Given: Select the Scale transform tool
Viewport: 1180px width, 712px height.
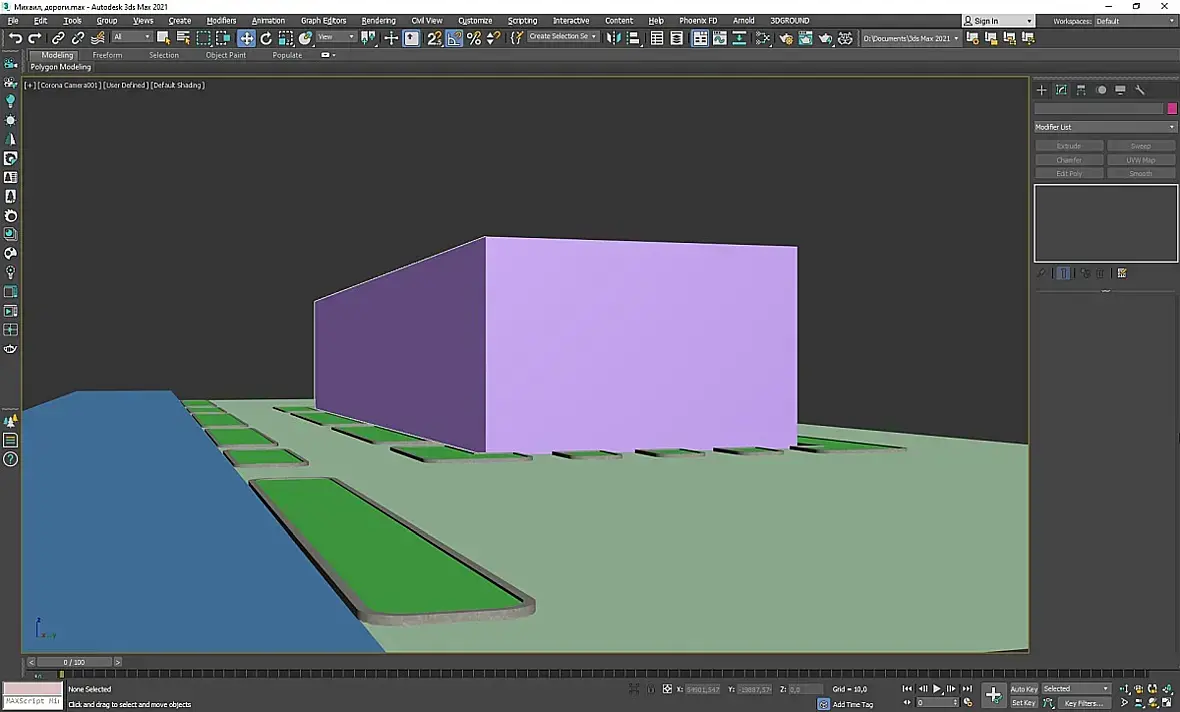Looking at the screenshot, I should 286,38.
